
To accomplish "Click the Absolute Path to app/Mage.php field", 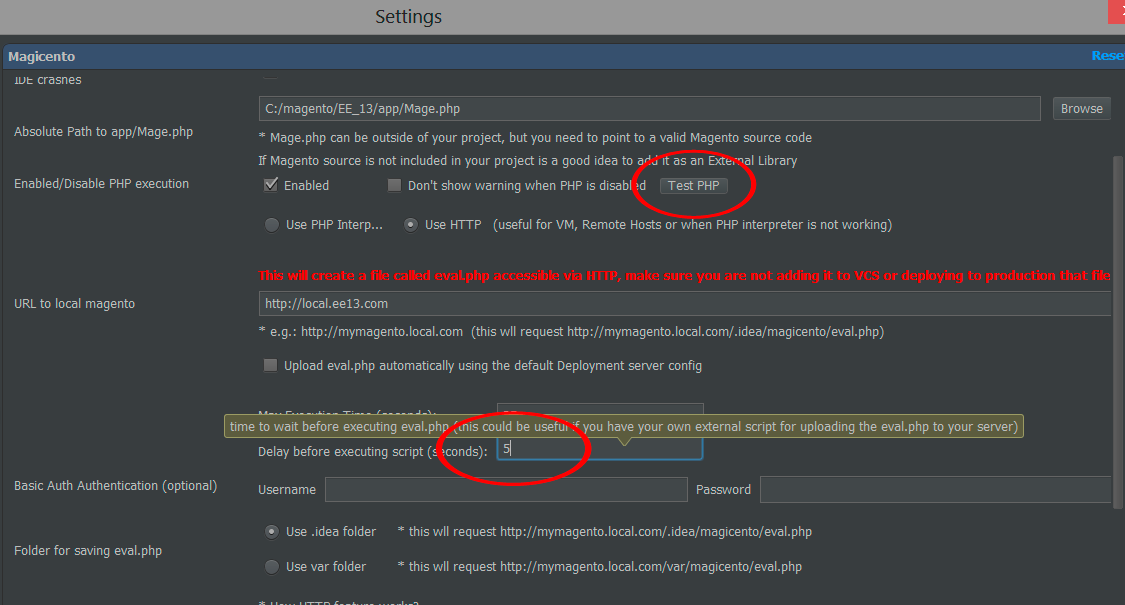I will pyautogui.click(x=649, y=108).
